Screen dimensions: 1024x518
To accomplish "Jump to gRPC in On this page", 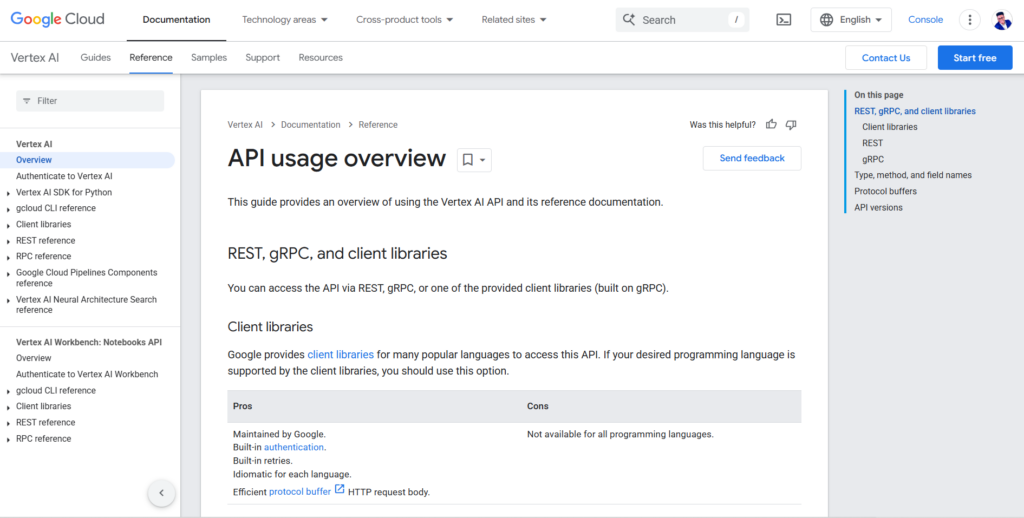I will (x=873, y=159).
